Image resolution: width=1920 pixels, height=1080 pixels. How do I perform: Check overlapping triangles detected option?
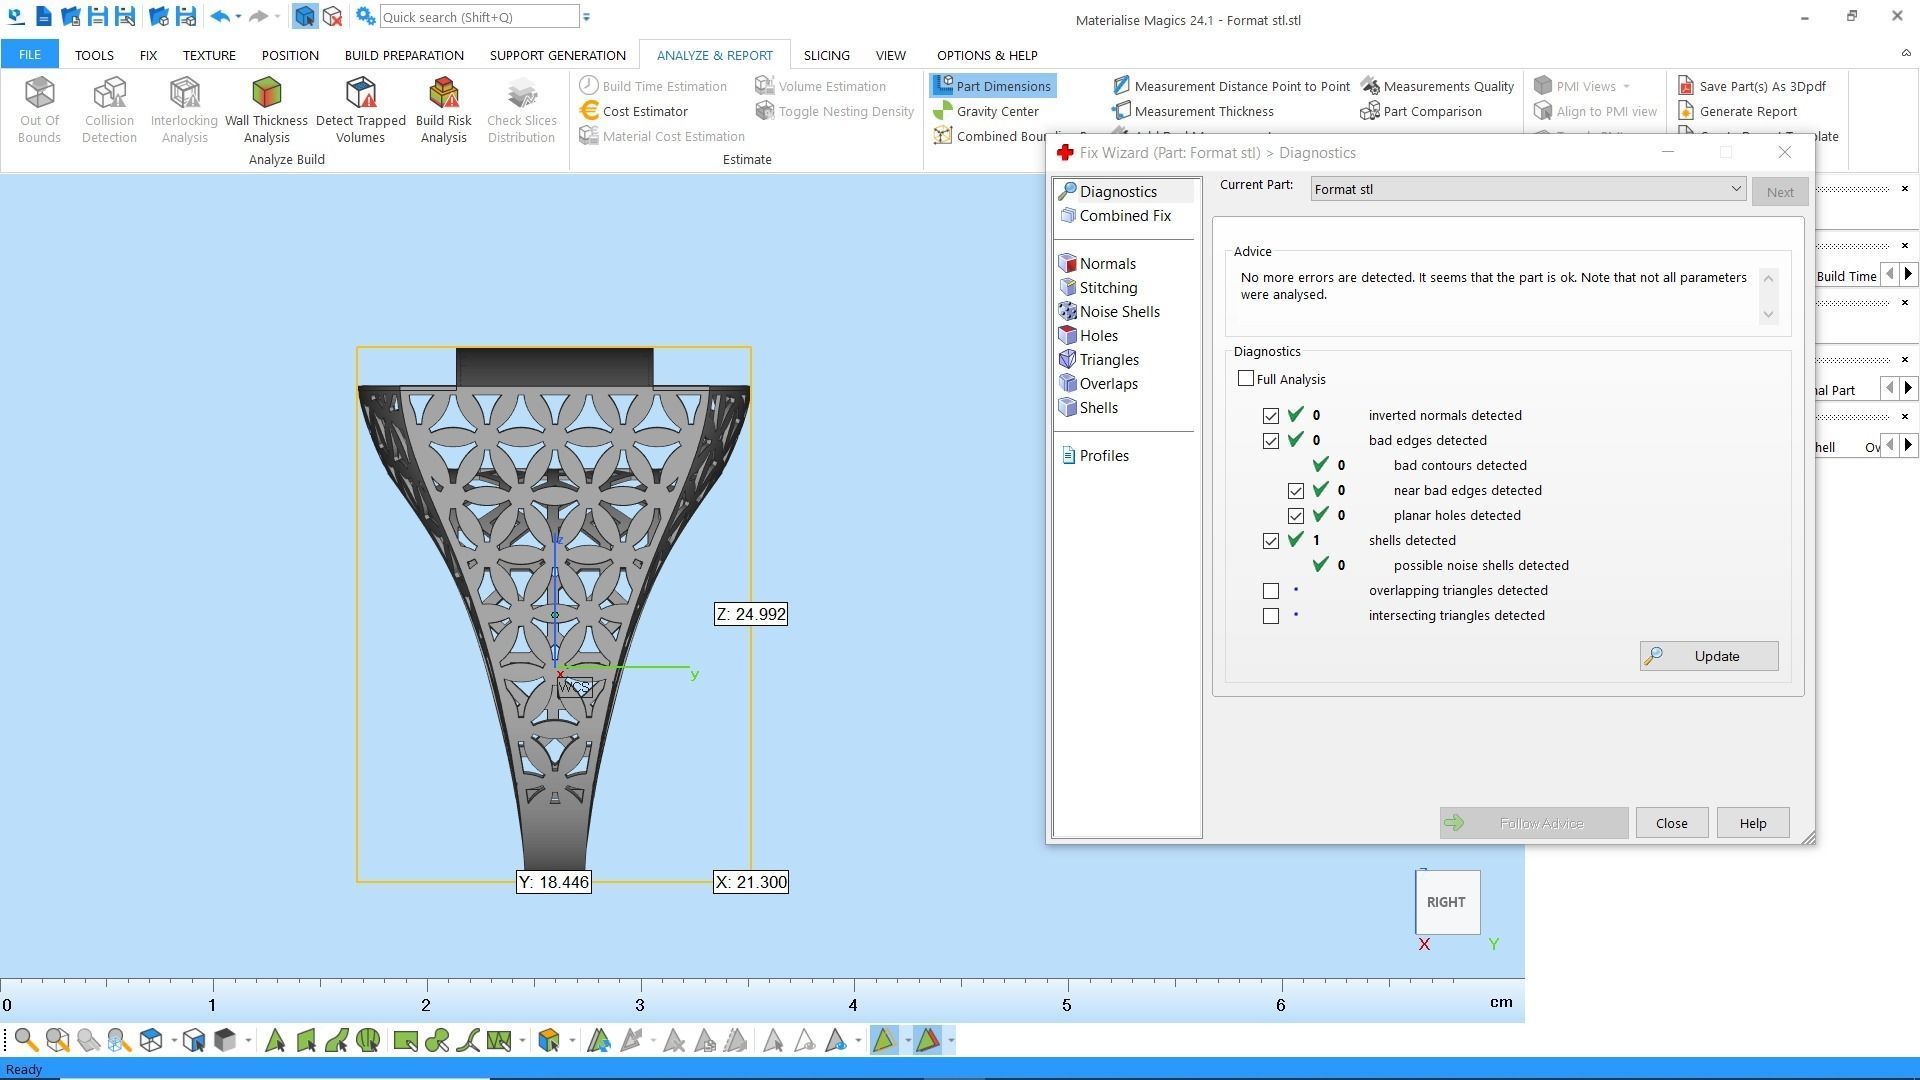click(x=1271, y=591)
